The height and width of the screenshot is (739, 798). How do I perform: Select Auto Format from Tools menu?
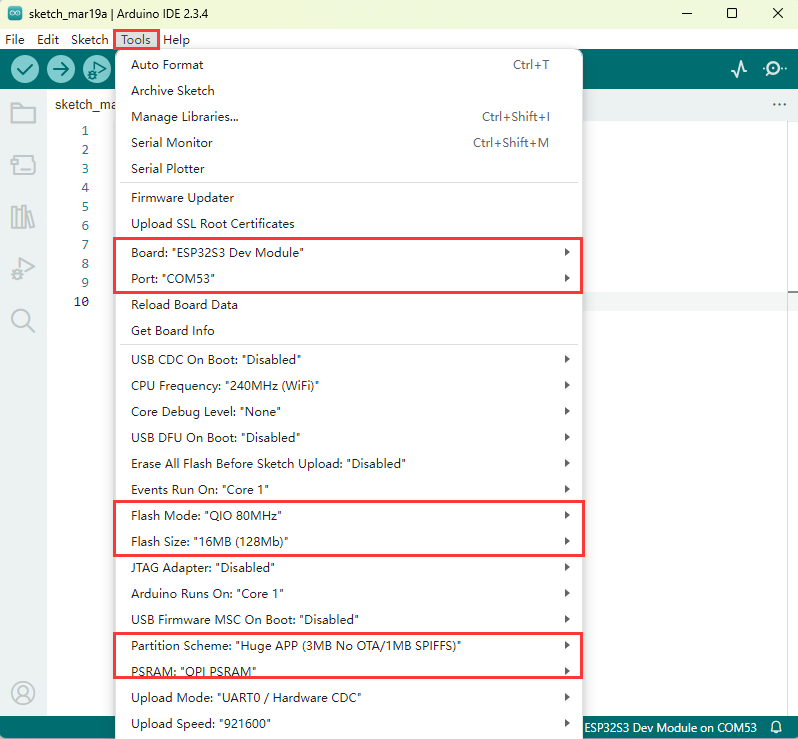click(x=349, y=65)
